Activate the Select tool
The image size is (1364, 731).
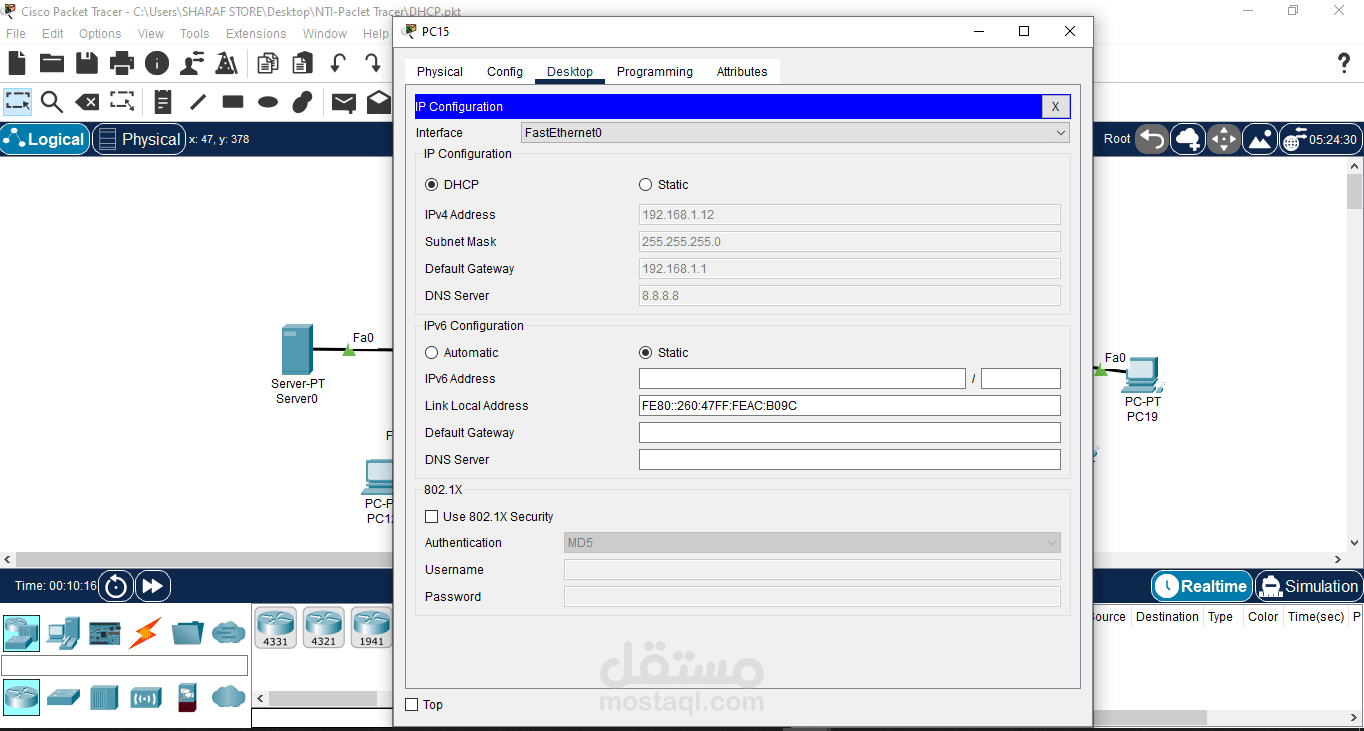pos(18,101)
